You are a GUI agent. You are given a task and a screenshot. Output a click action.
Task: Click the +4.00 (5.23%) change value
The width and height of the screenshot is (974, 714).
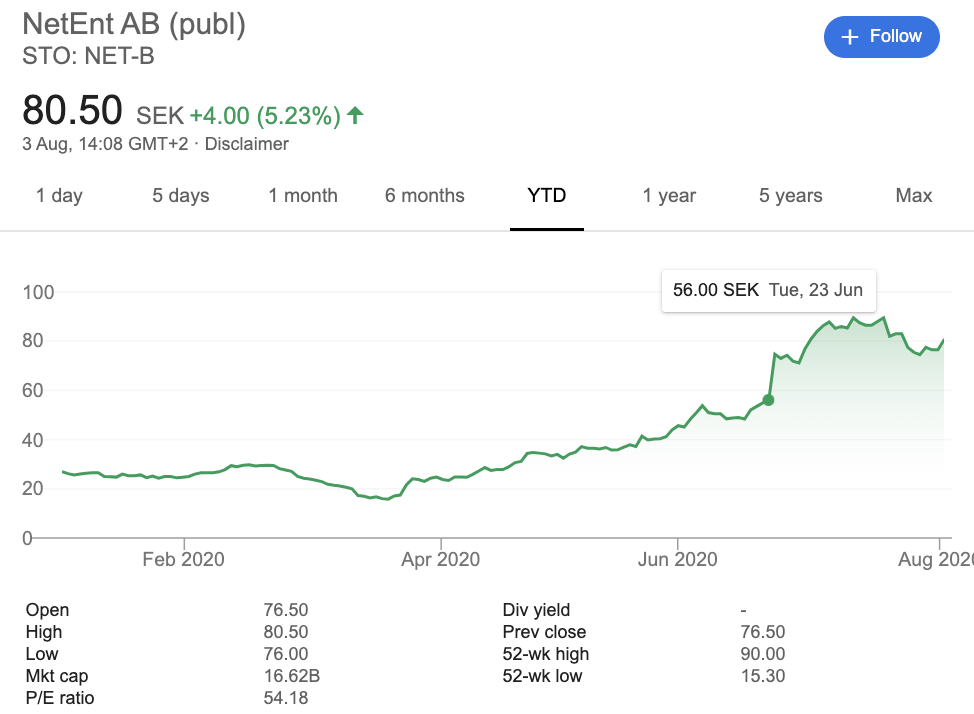click(265, 116)
